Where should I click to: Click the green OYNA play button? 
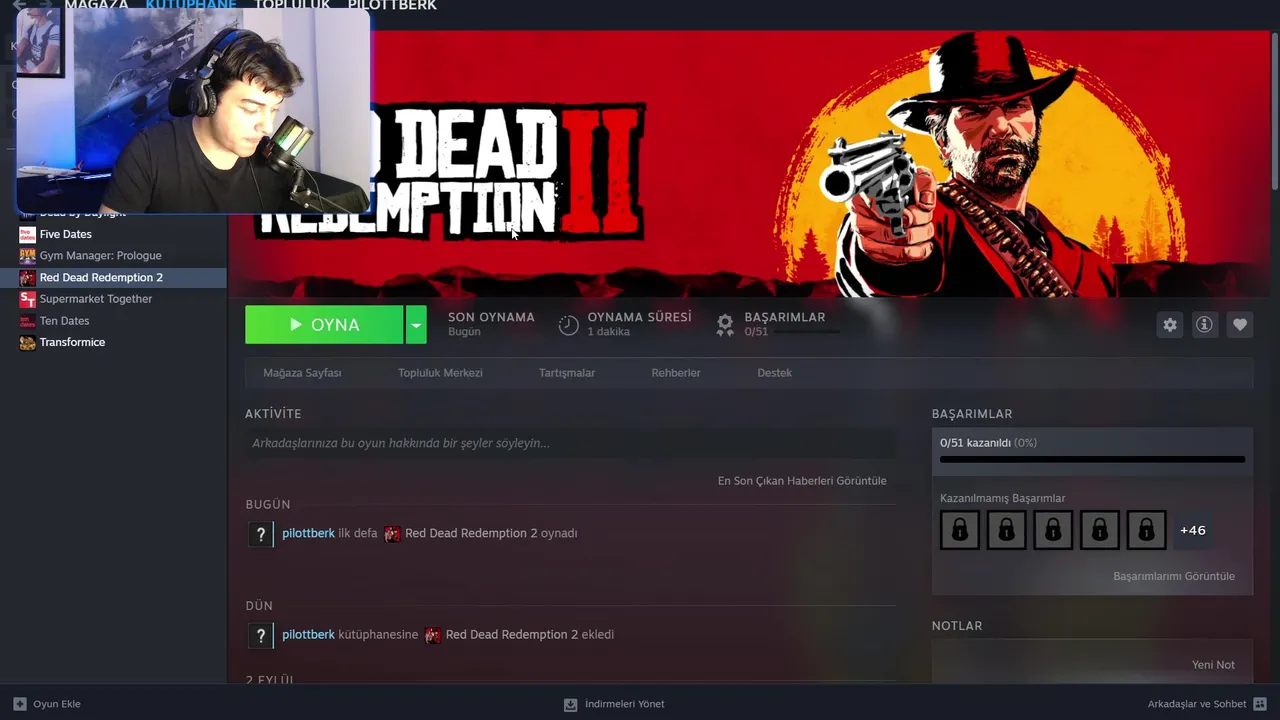click(x=324, y=325)
